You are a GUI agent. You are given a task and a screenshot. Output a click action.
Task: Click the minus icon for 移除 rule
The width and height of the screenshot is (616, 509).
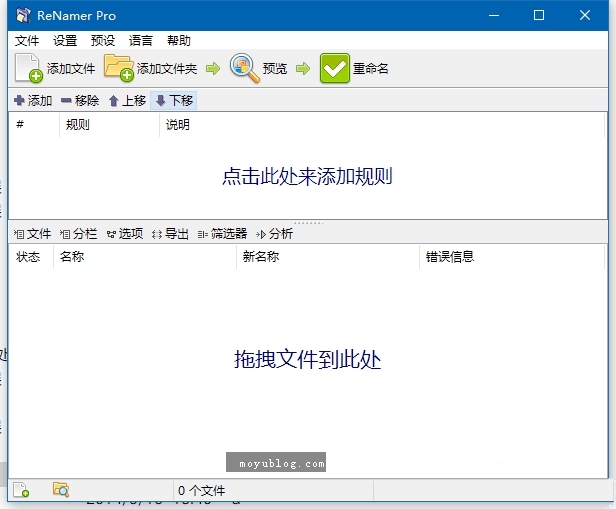[x=66, y=101]
